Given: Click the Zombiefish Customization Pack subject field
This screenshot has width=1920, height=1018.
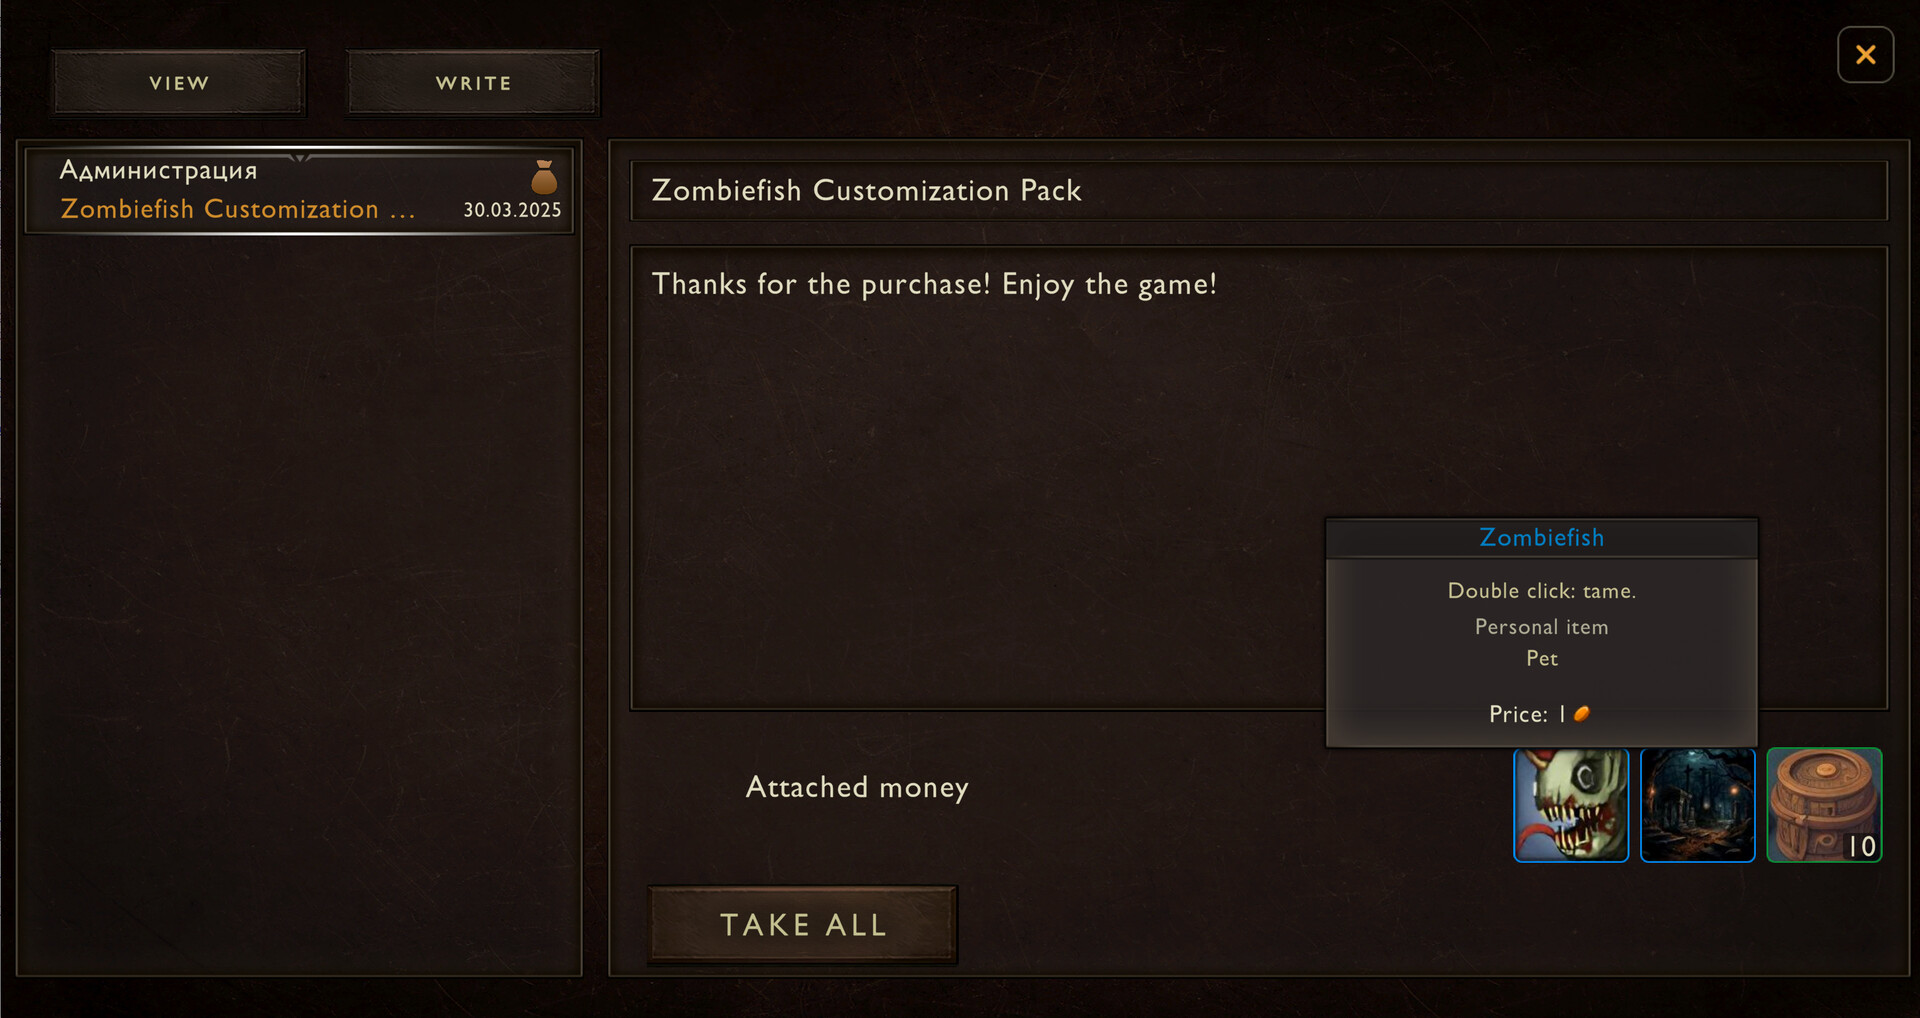Looking at the screenshot, I should pyautogui.click(x=1258, y=190).
